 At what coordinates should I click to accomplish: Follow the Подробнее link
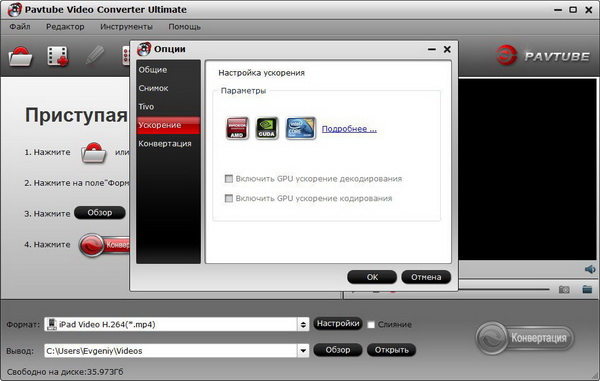(x=349, y=129)
